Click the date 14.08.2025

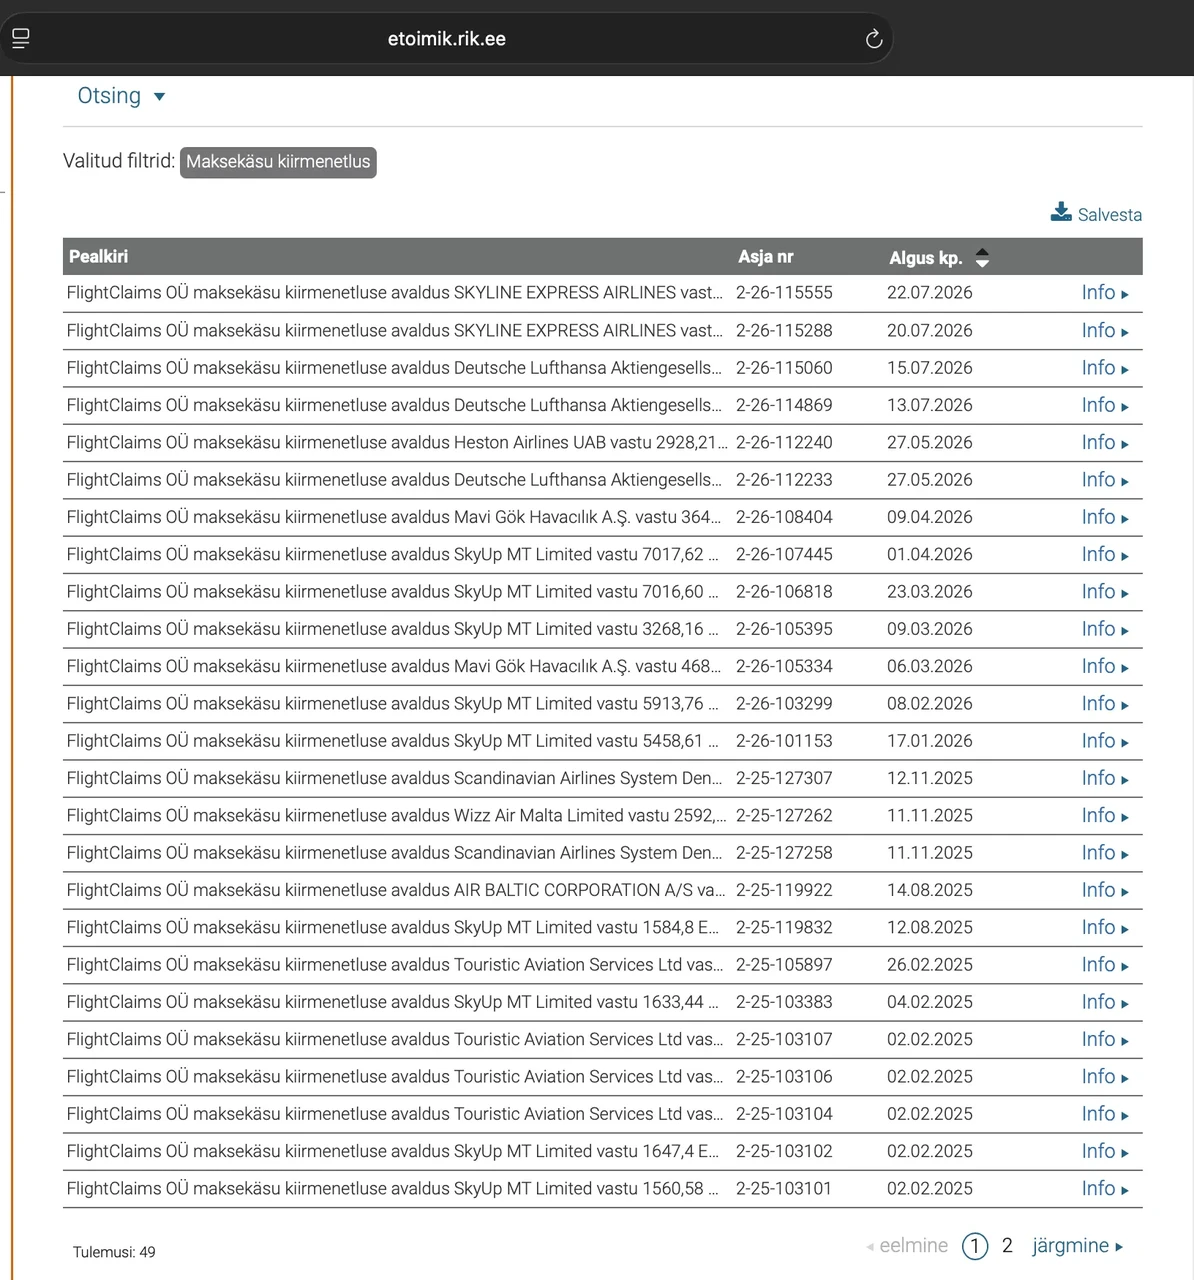click(929, 890)
